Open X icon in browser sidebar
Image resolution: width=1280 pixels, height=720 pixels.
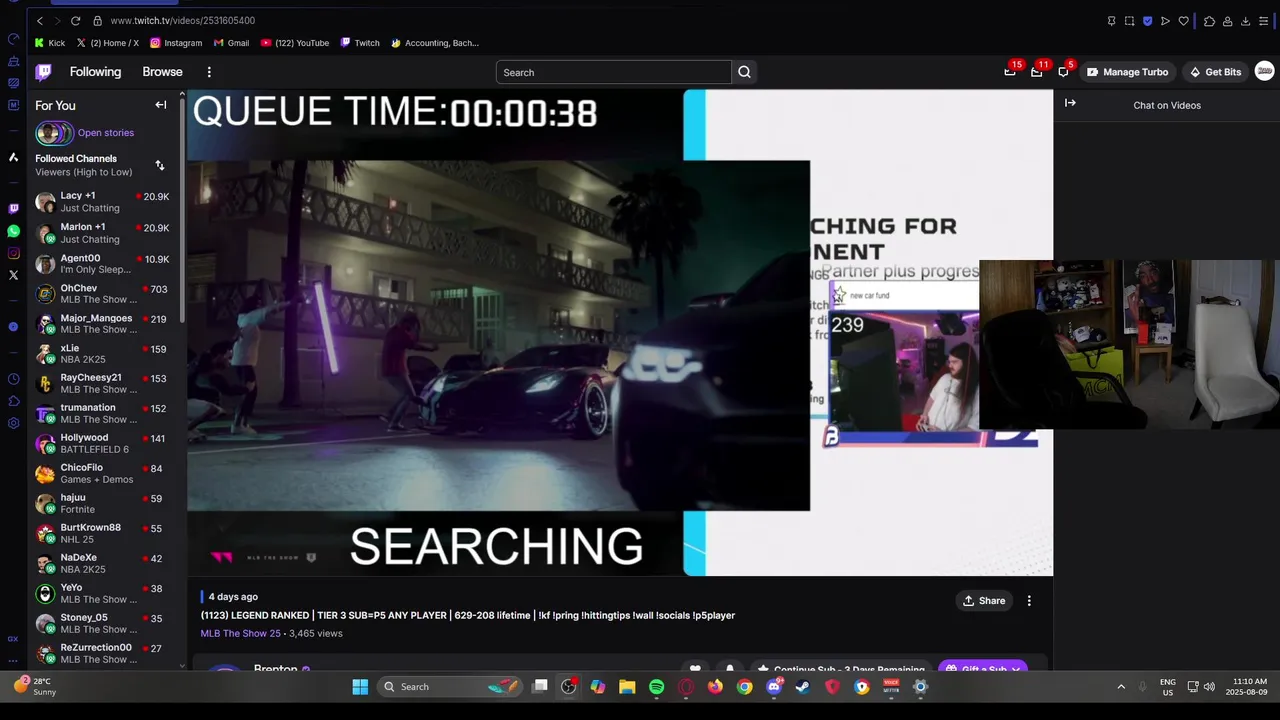click(13, 275)
